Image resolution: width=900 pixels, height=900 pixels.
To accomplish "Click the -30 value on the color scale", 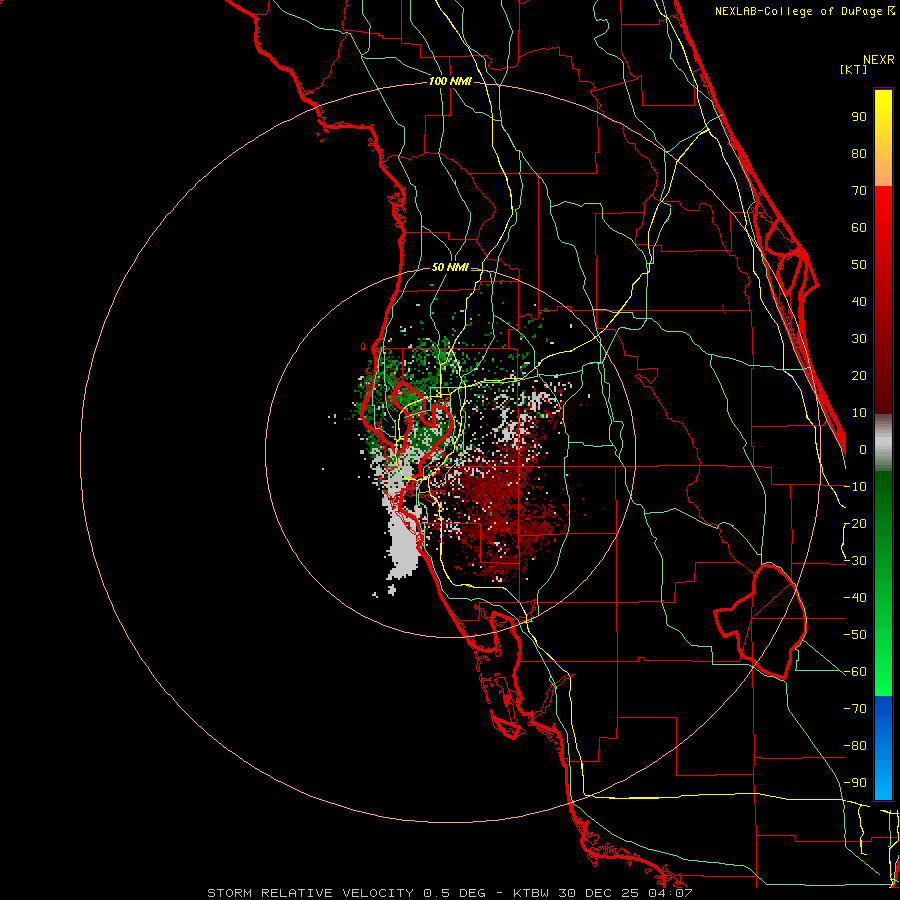I will [x=855, y=561].
